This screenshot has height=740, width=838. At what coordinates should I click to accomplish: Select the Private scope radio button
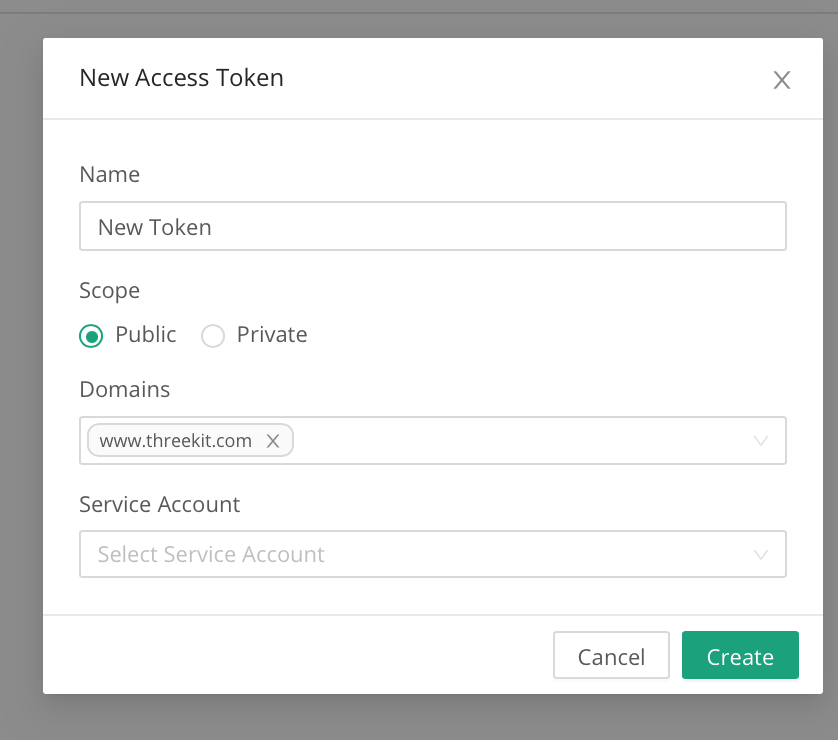213,336
